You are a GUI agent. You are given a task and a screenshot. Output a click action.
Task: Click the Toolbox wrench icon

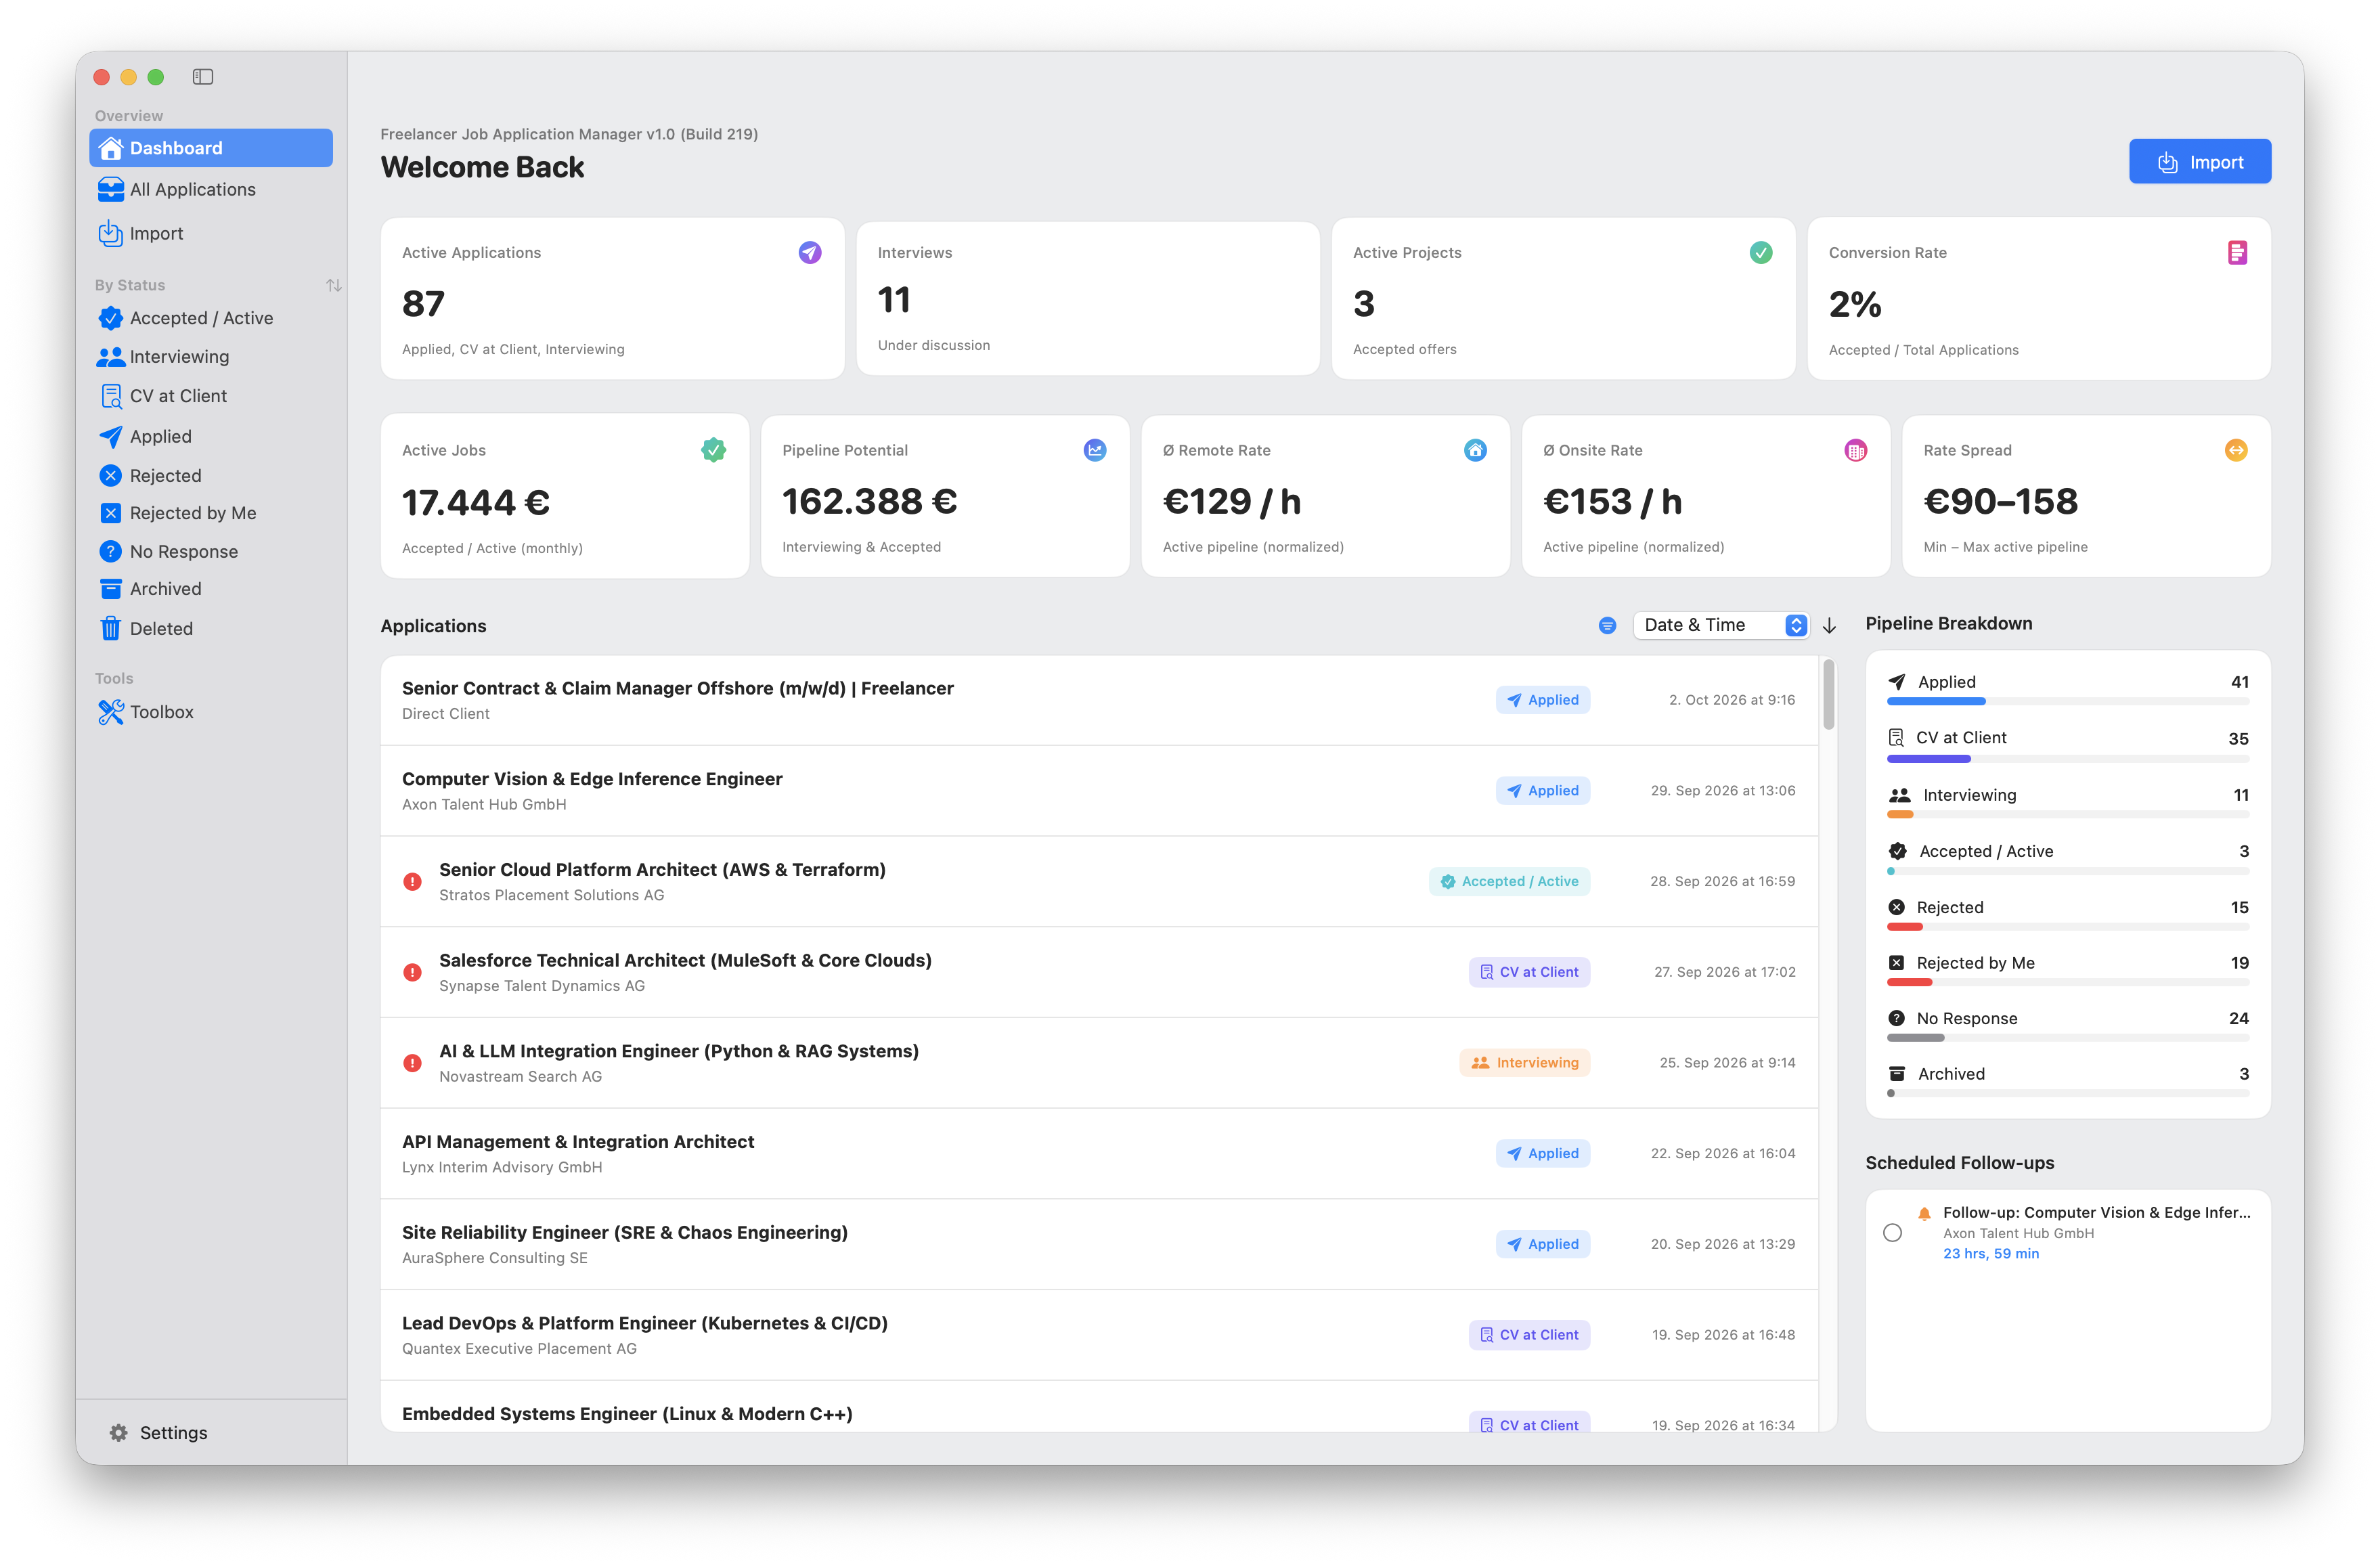click(x=111, y=712)
